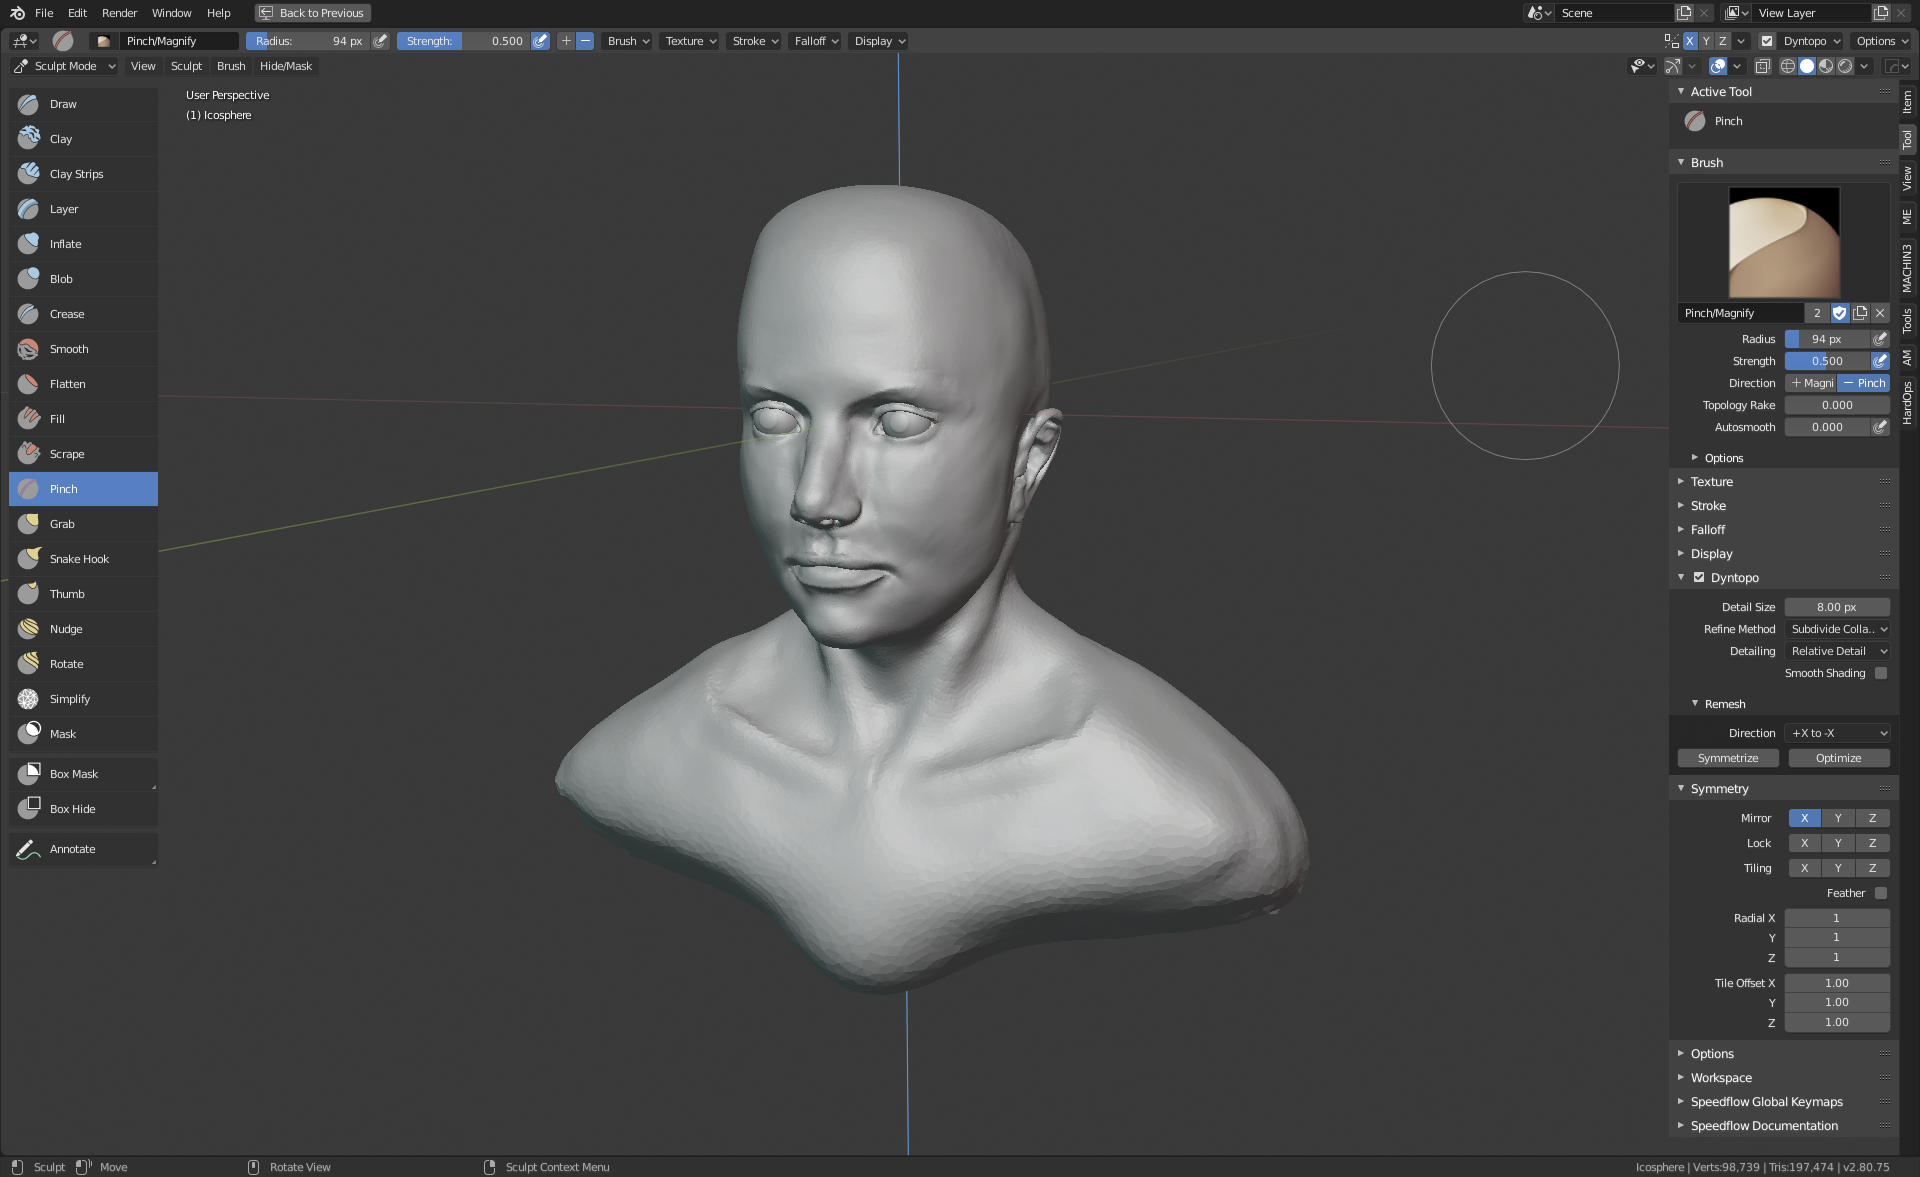
Task: Click the Optimize button
Action: coord(1838,758)
